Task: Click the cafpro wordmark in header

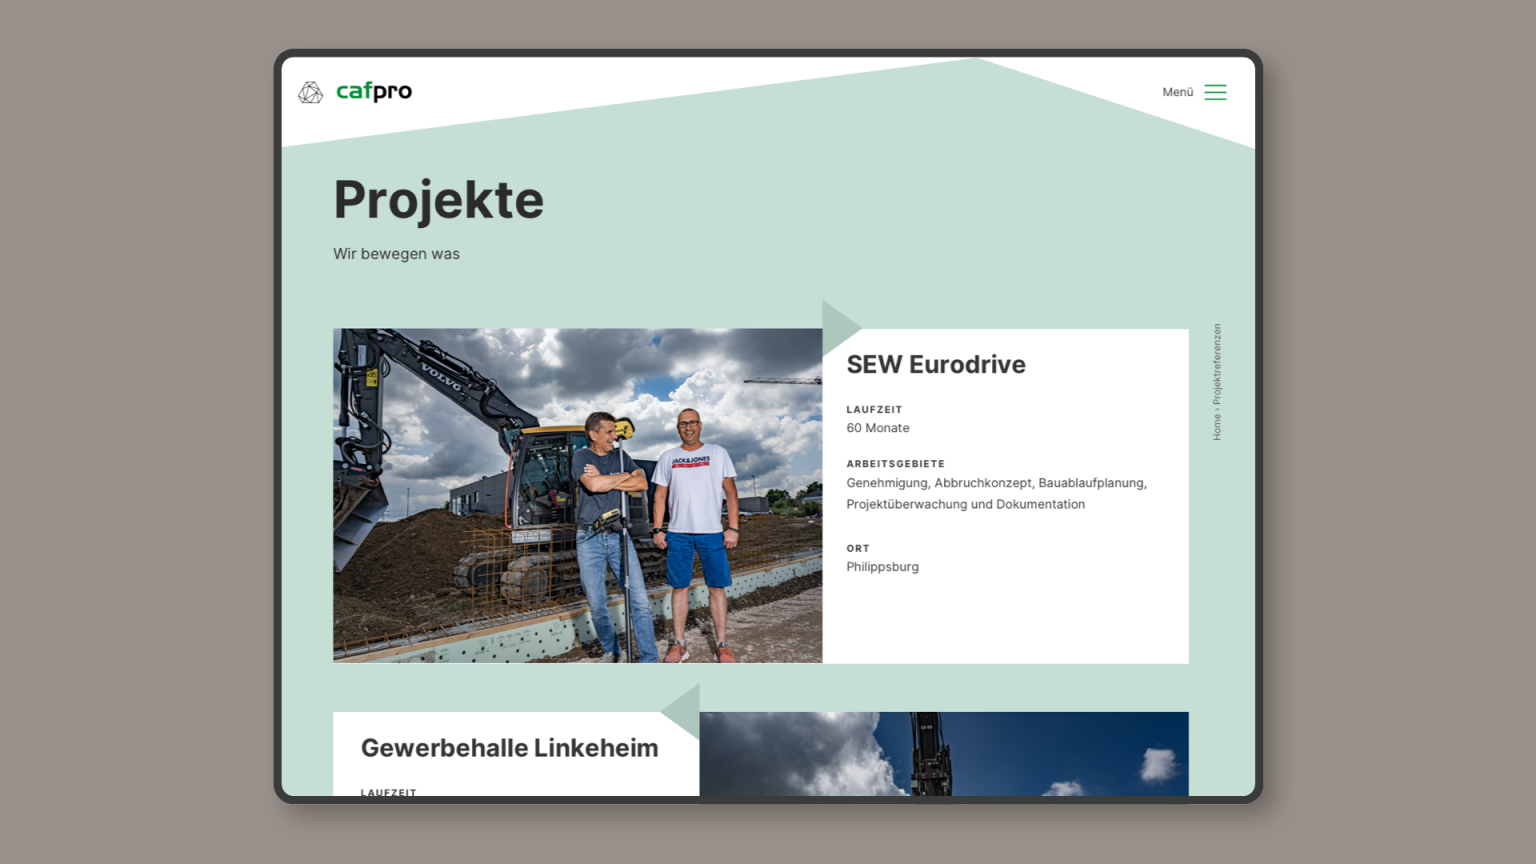Action: 374,91
